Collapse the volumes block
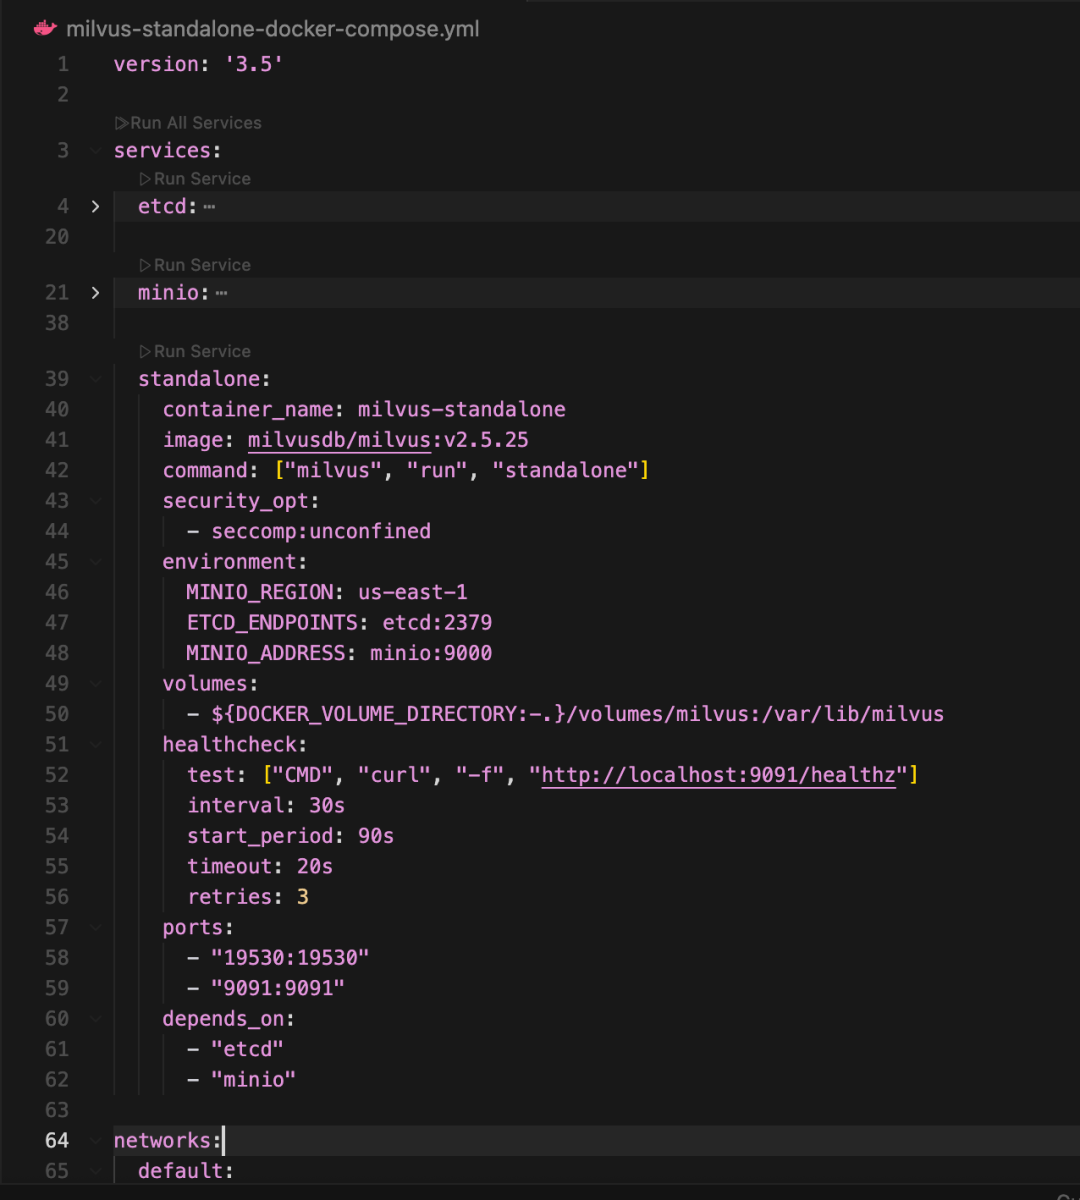The height and width of the screenshot is (1200, 1080). 95,683
